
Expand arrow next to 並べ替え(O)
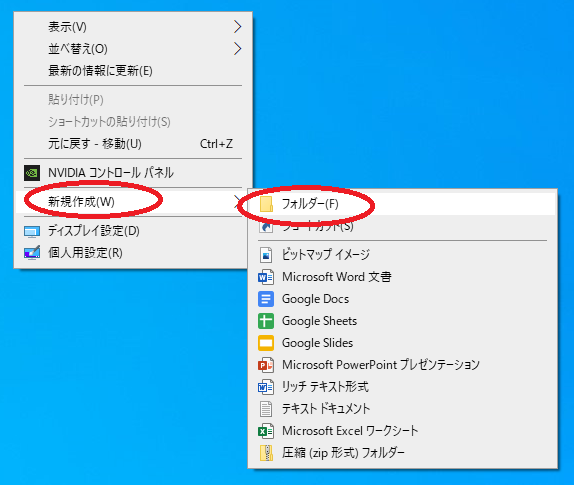click(238, 49)
